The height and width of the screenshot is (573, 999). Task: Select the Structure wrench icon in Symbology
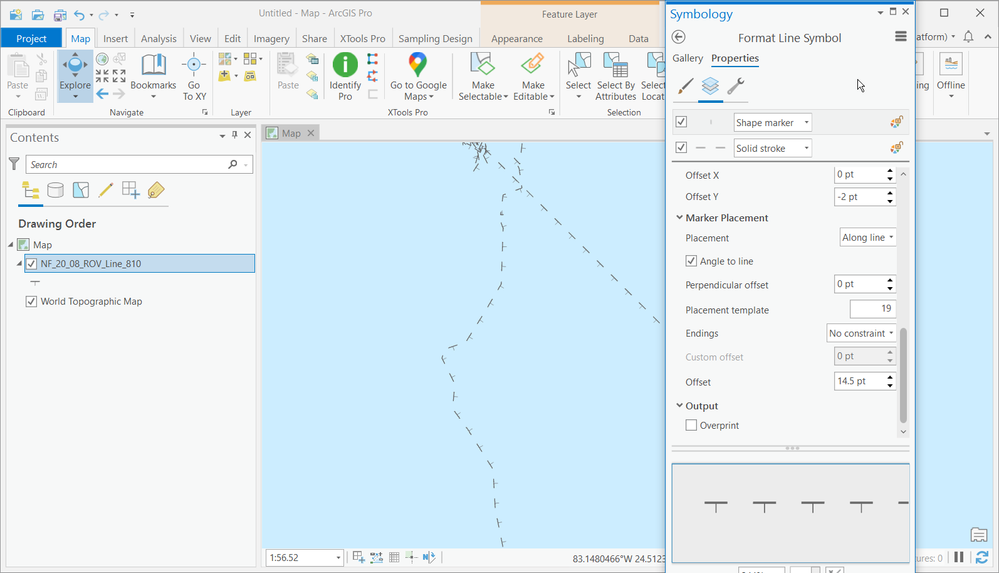736,85
